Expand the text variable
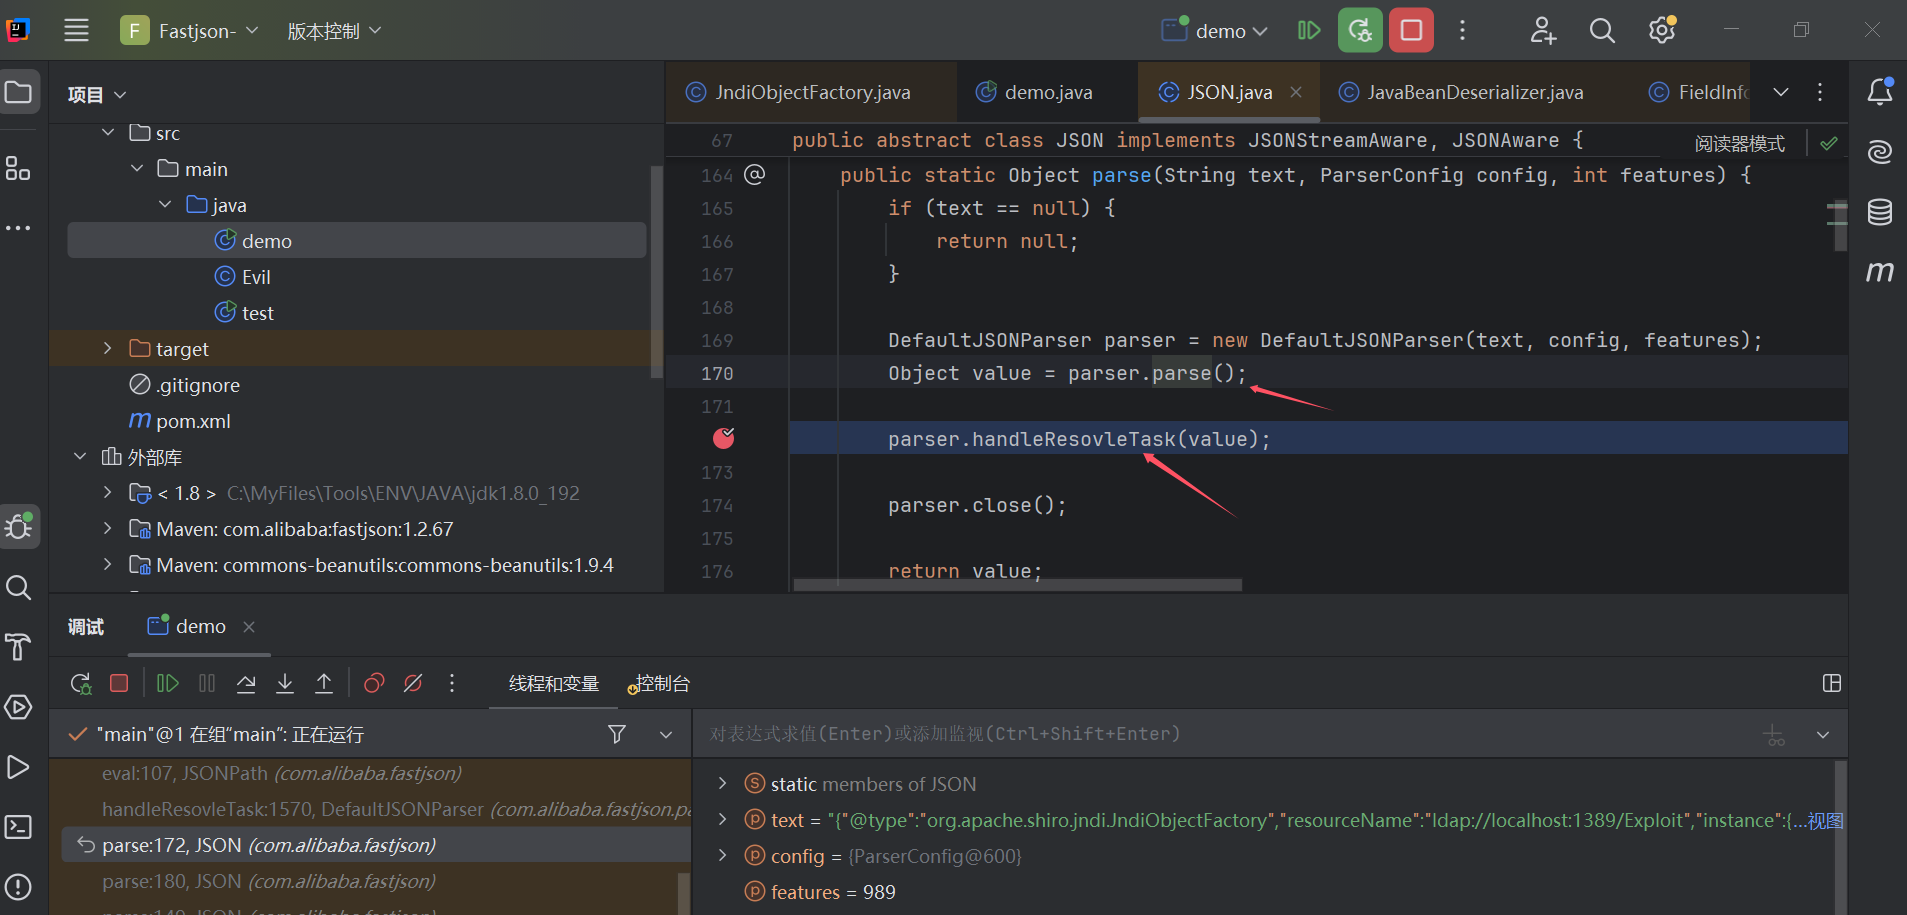 point(722,819)
